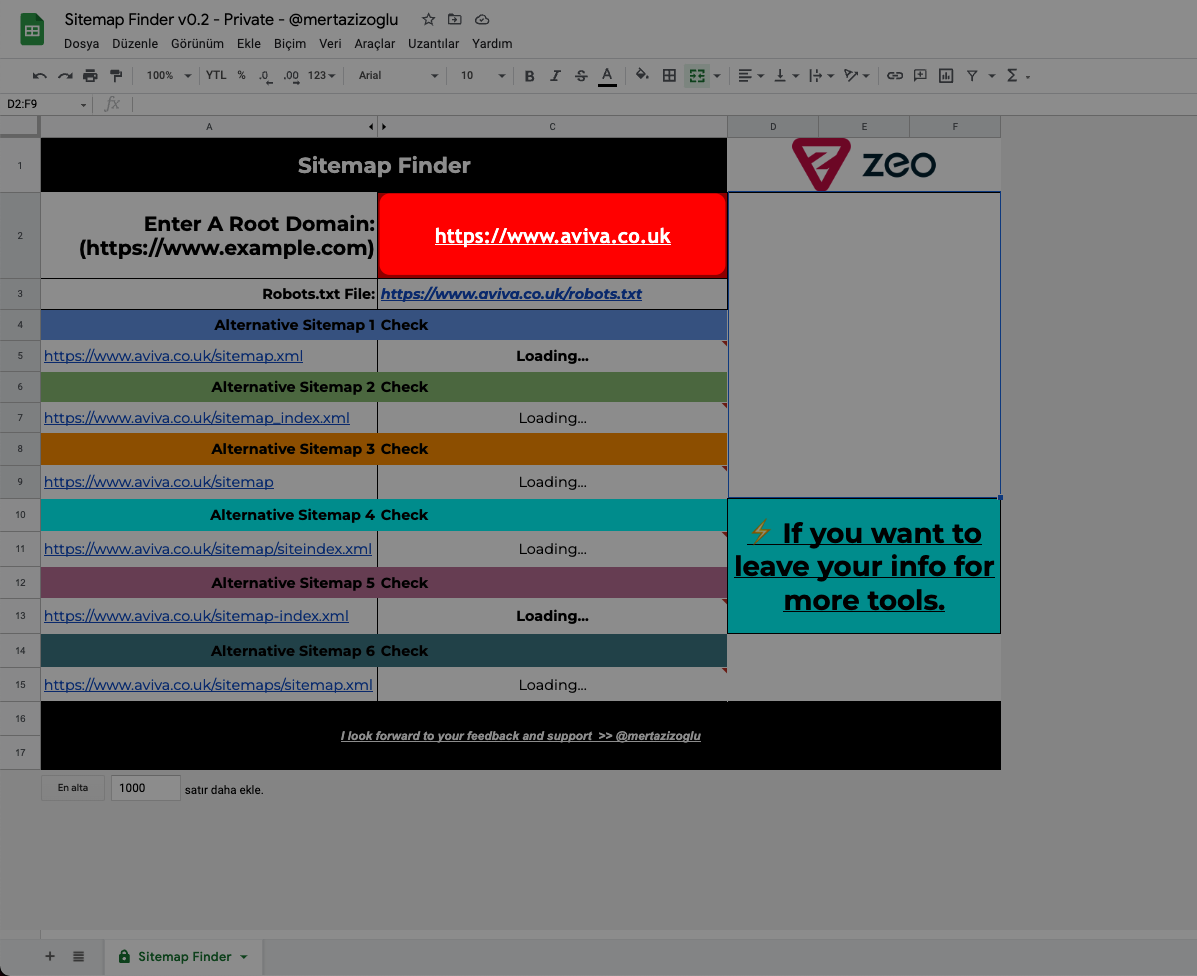Increase decimal places
Viewport: 1197px width, 976px height.
[291, 76]
